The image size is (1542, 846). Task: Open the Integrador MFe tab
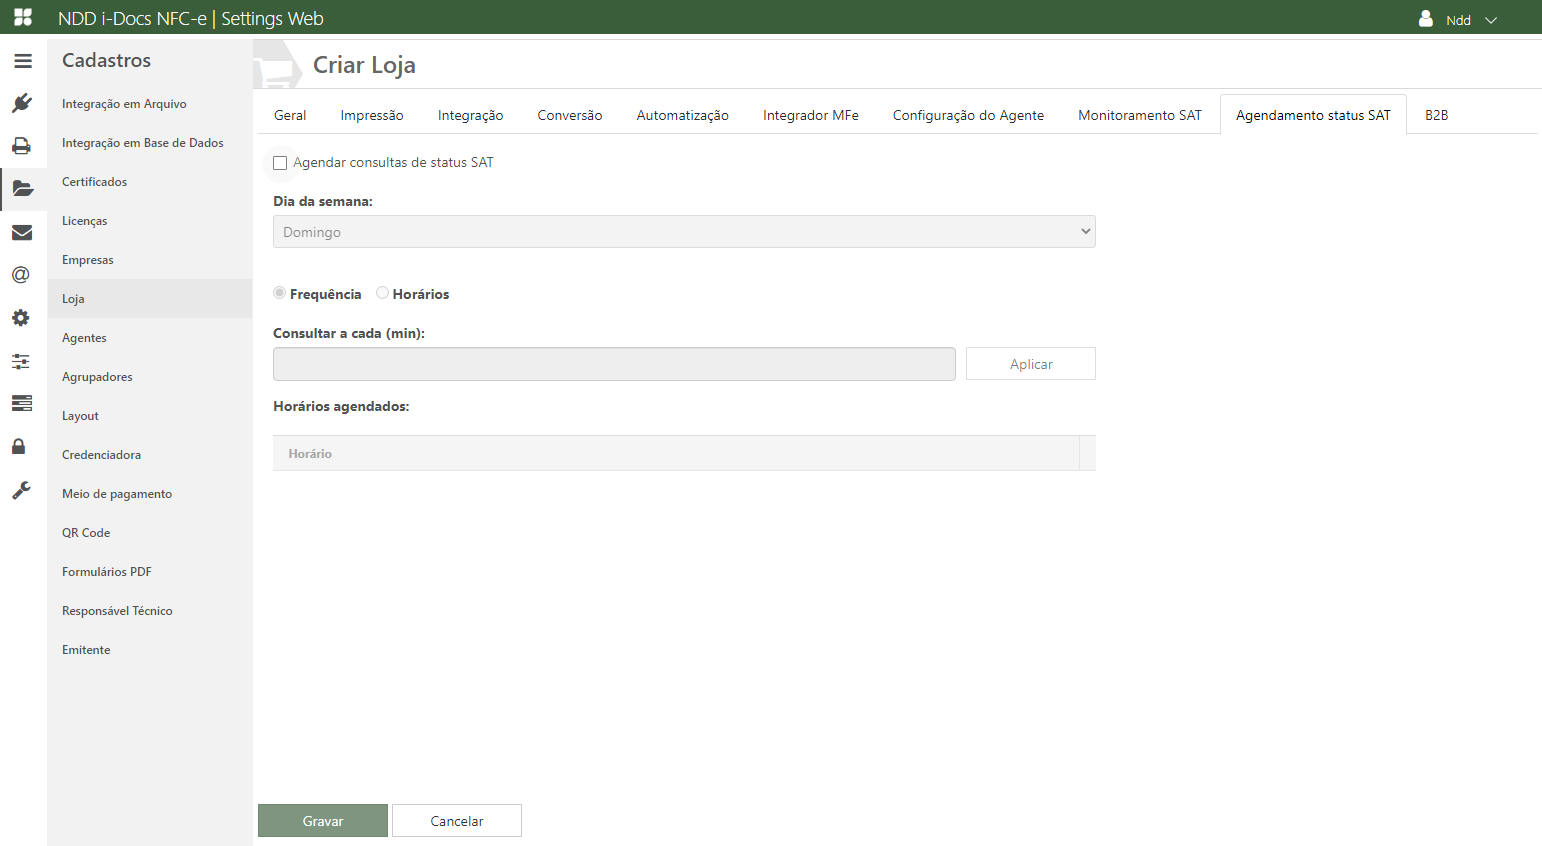pyautogui.click(x=810, y=115)
